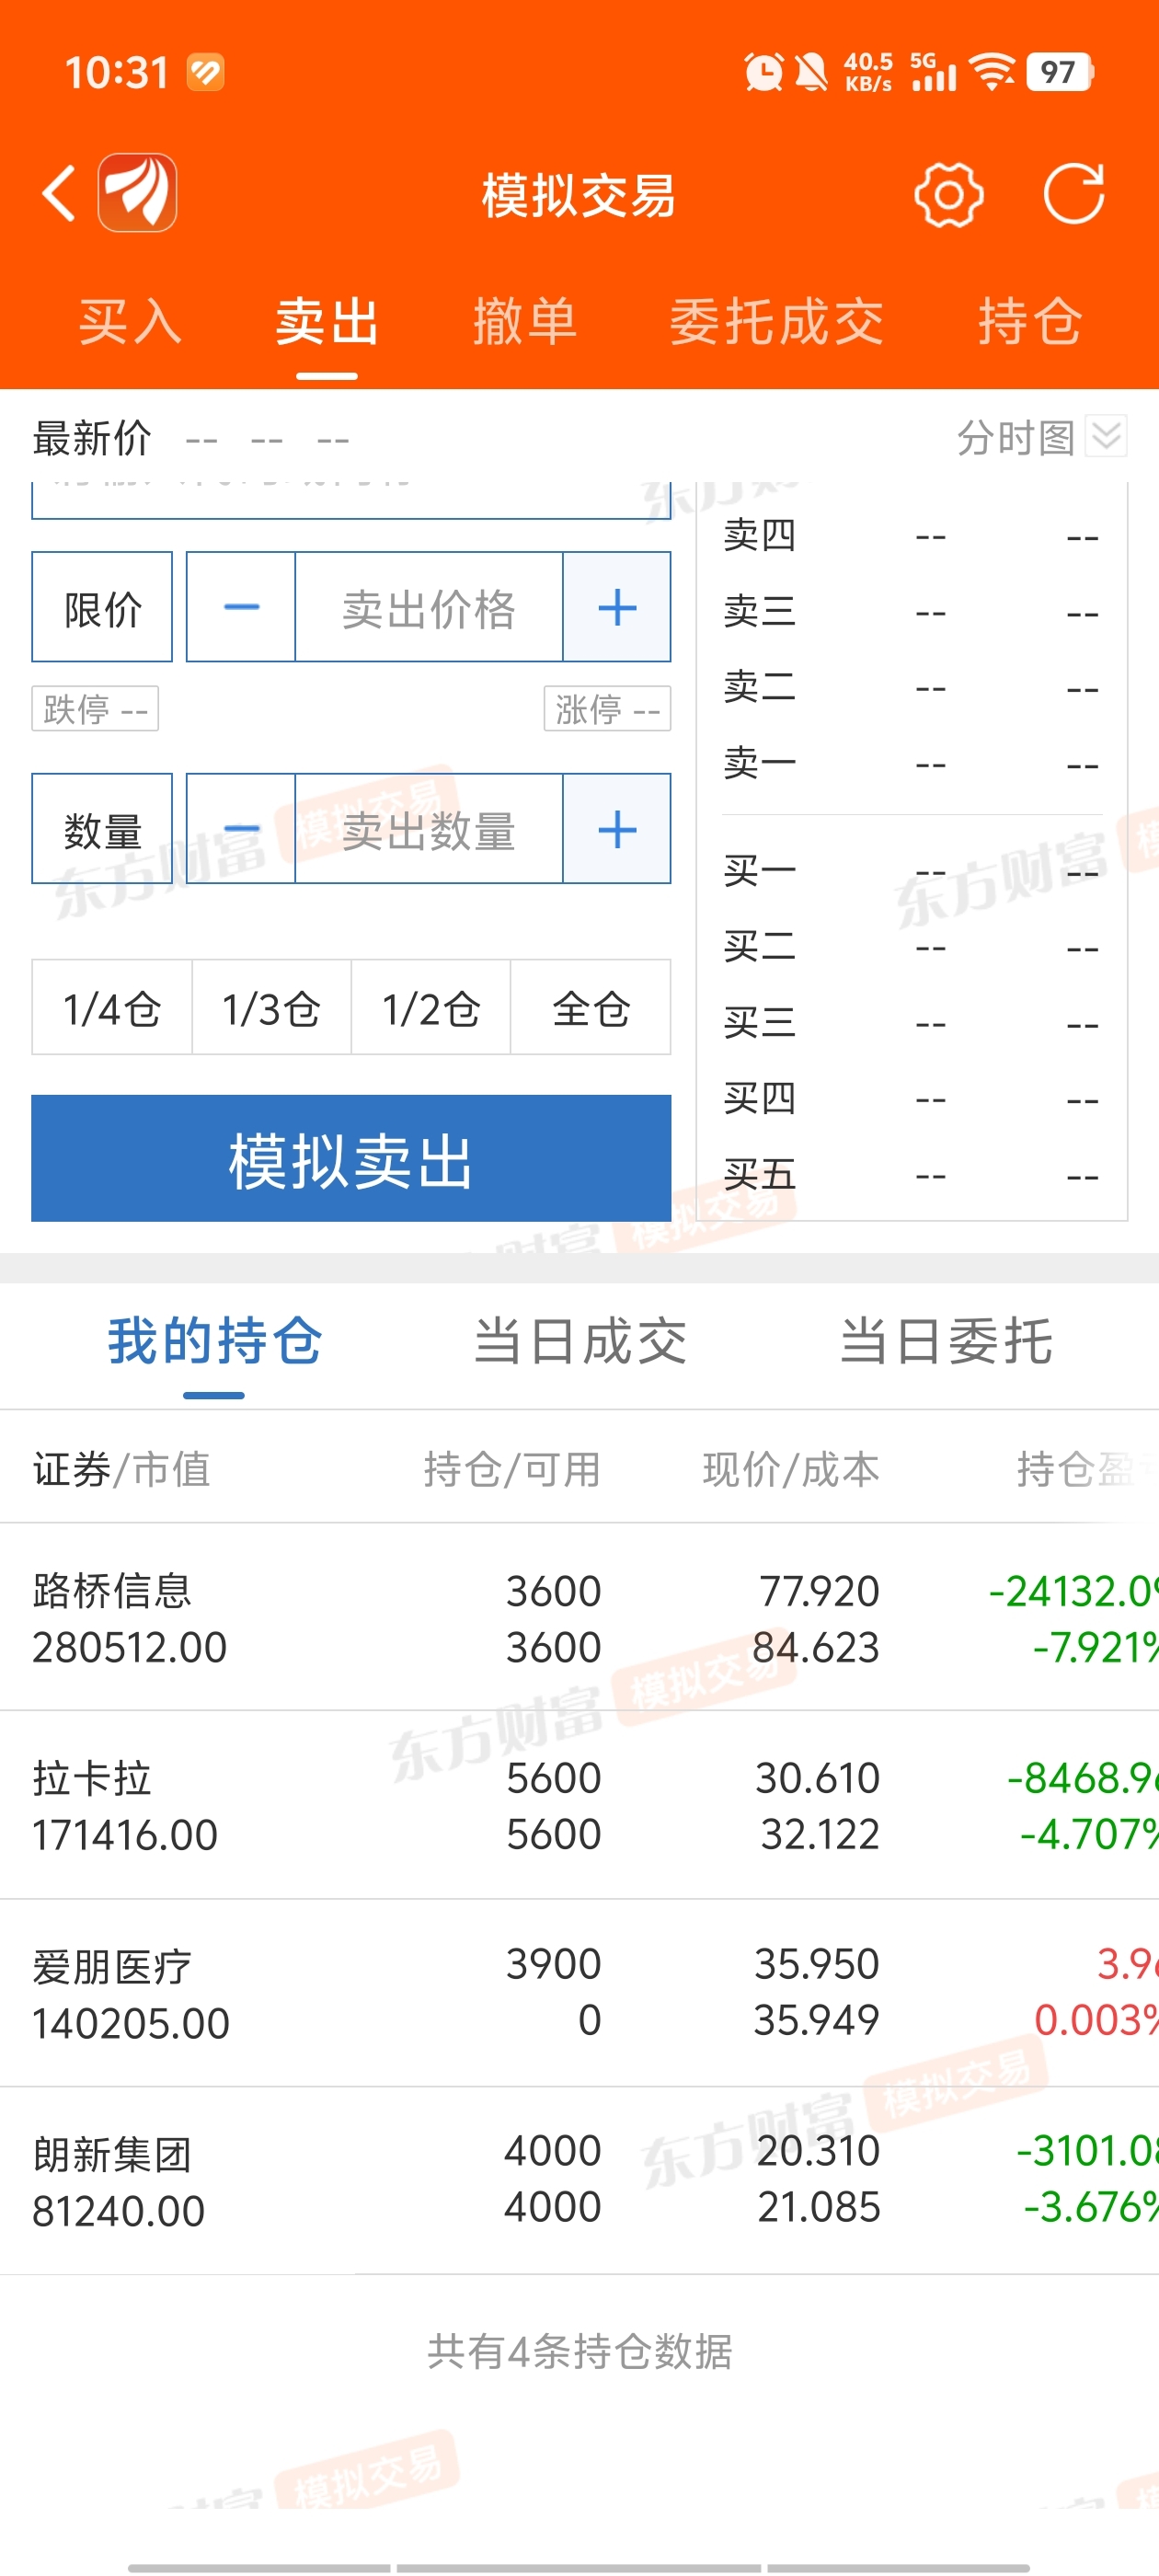The height and width of the screenshot is (2576, 1159).
Task: Switch to 撤单 tab
Action: 525,322
